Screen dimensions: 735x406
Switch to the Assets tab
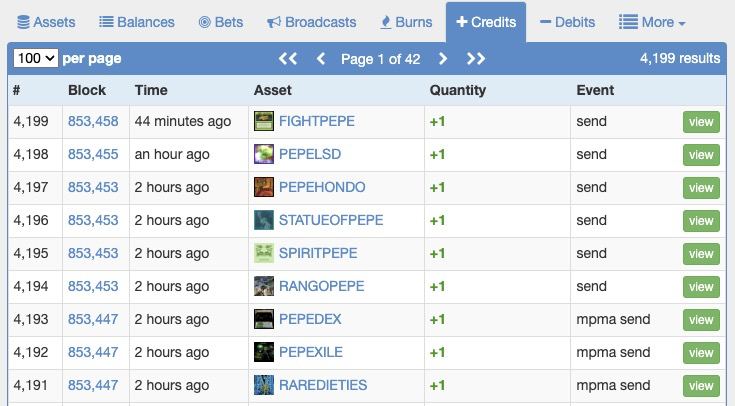click(x=46, y=22)
